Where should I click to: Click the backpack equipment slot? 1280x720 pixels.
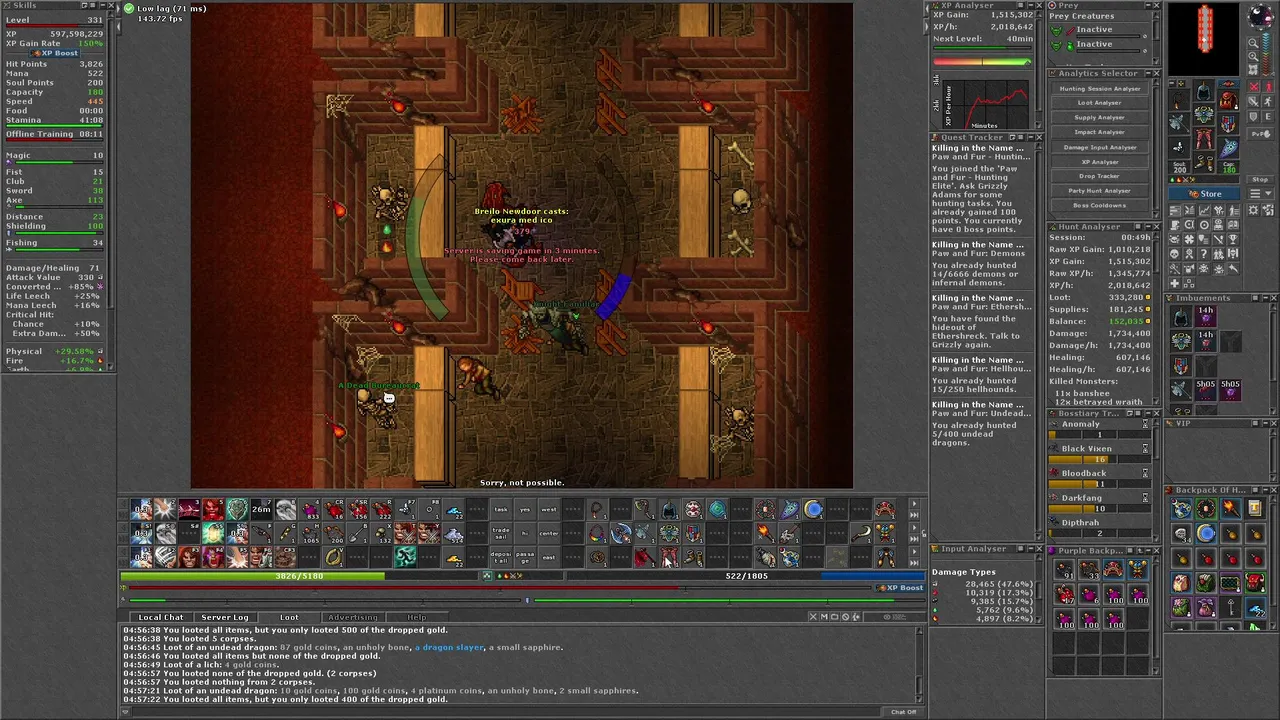point(1229,100)
